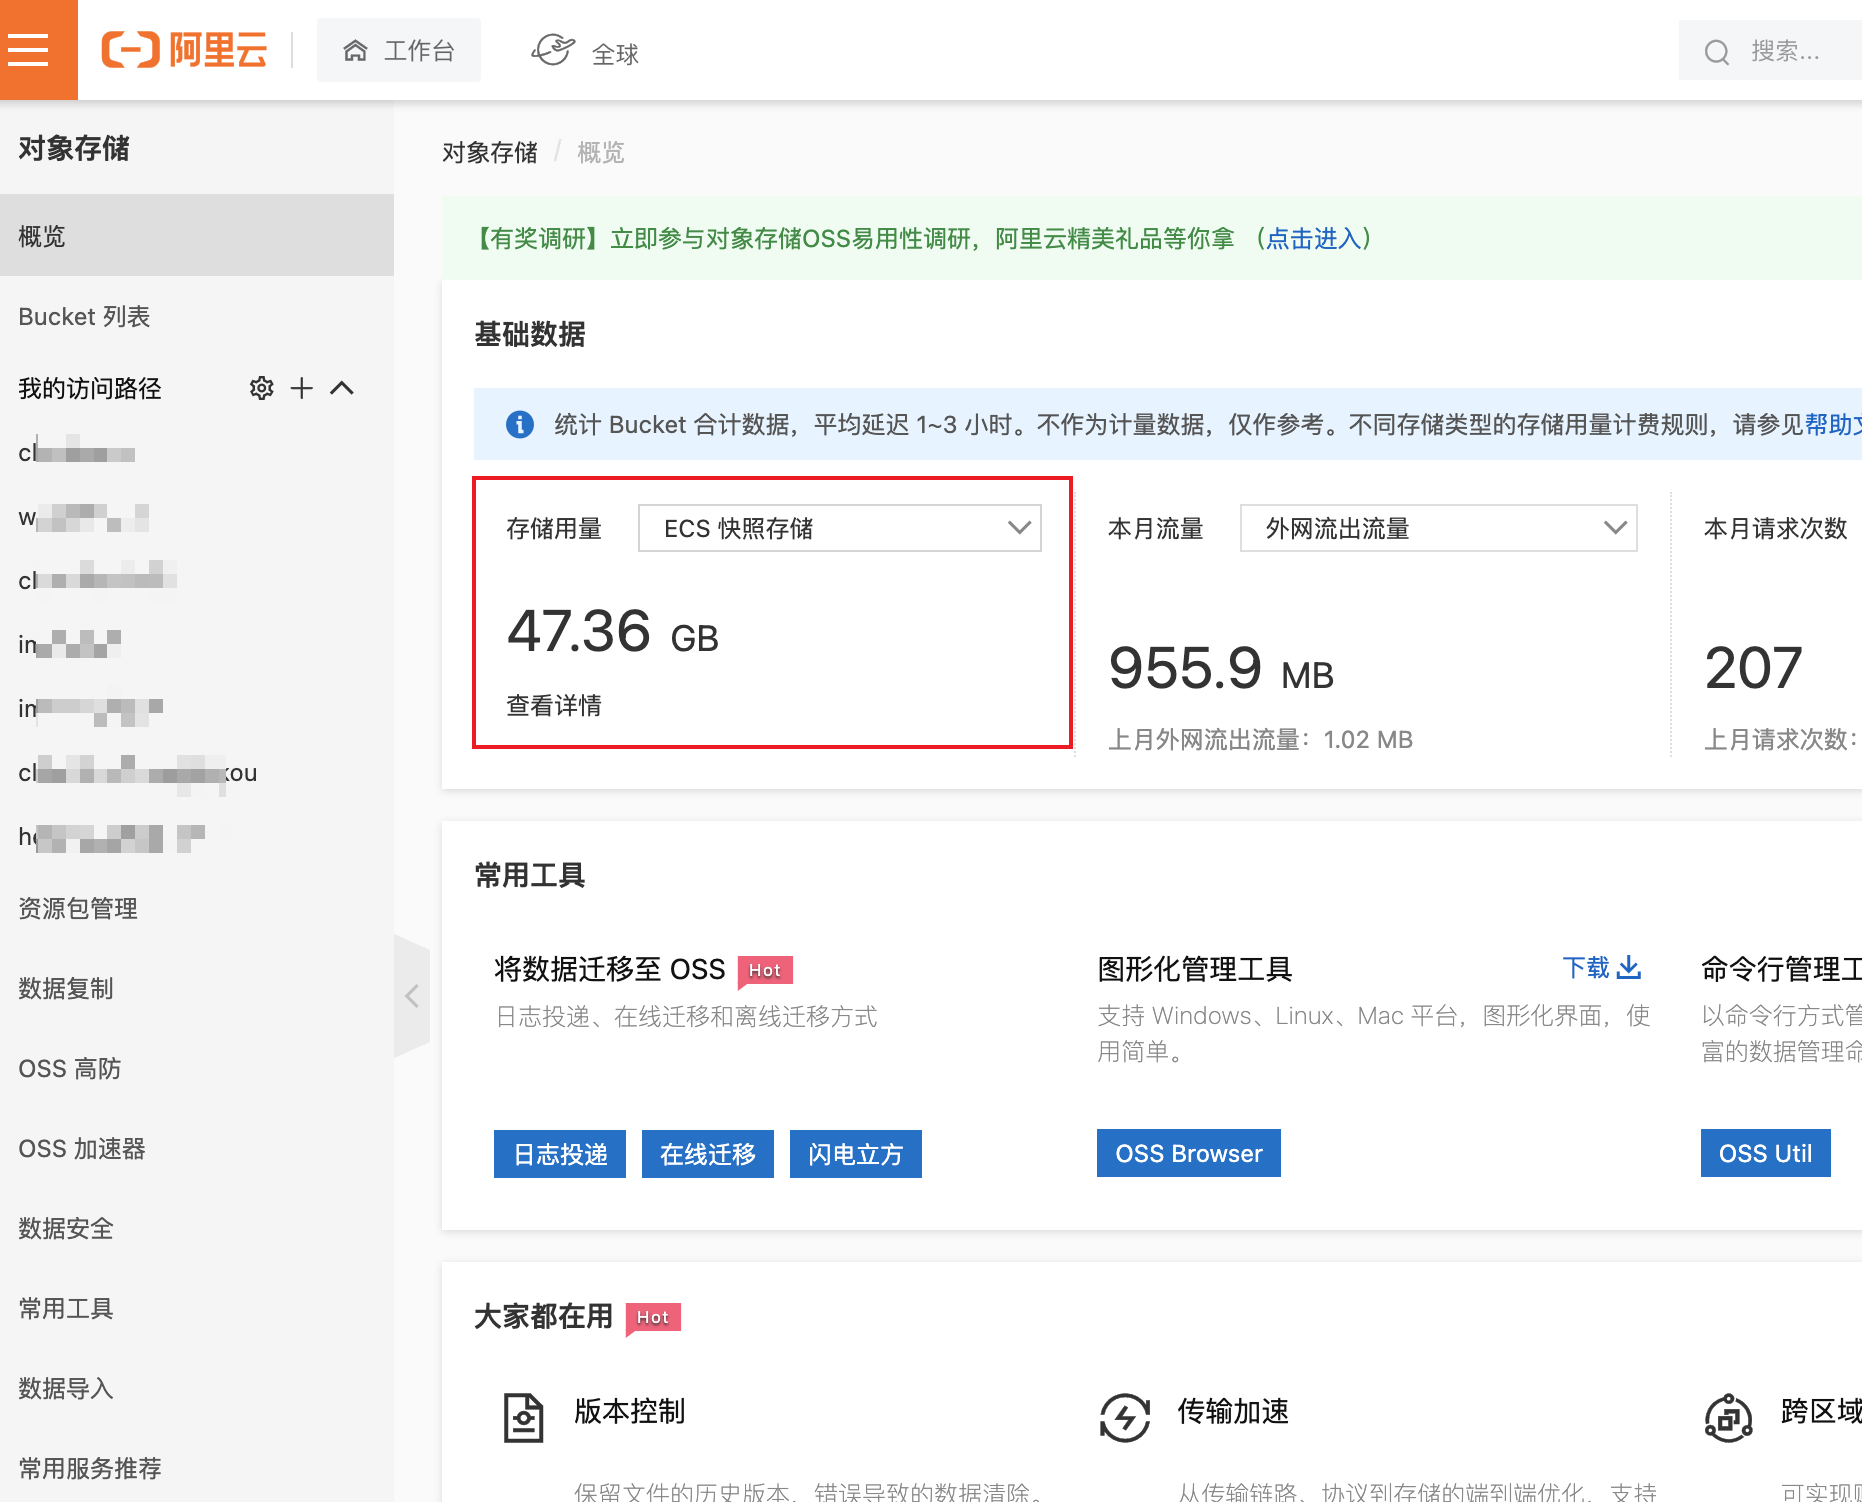This screenshot has width=1862, height=1502.
Task: Open 数据导入 in sidebar
Action: (x=66, y=1388)
